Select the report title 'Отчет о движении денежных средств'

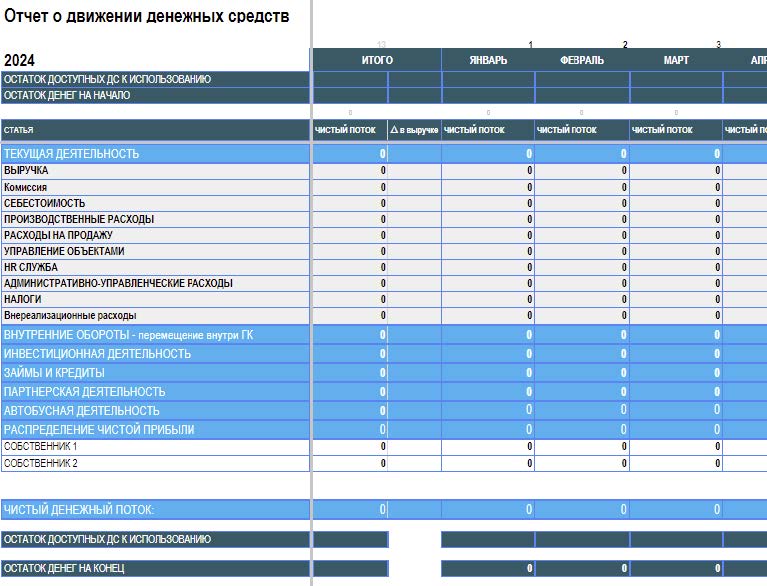[146, 16]
